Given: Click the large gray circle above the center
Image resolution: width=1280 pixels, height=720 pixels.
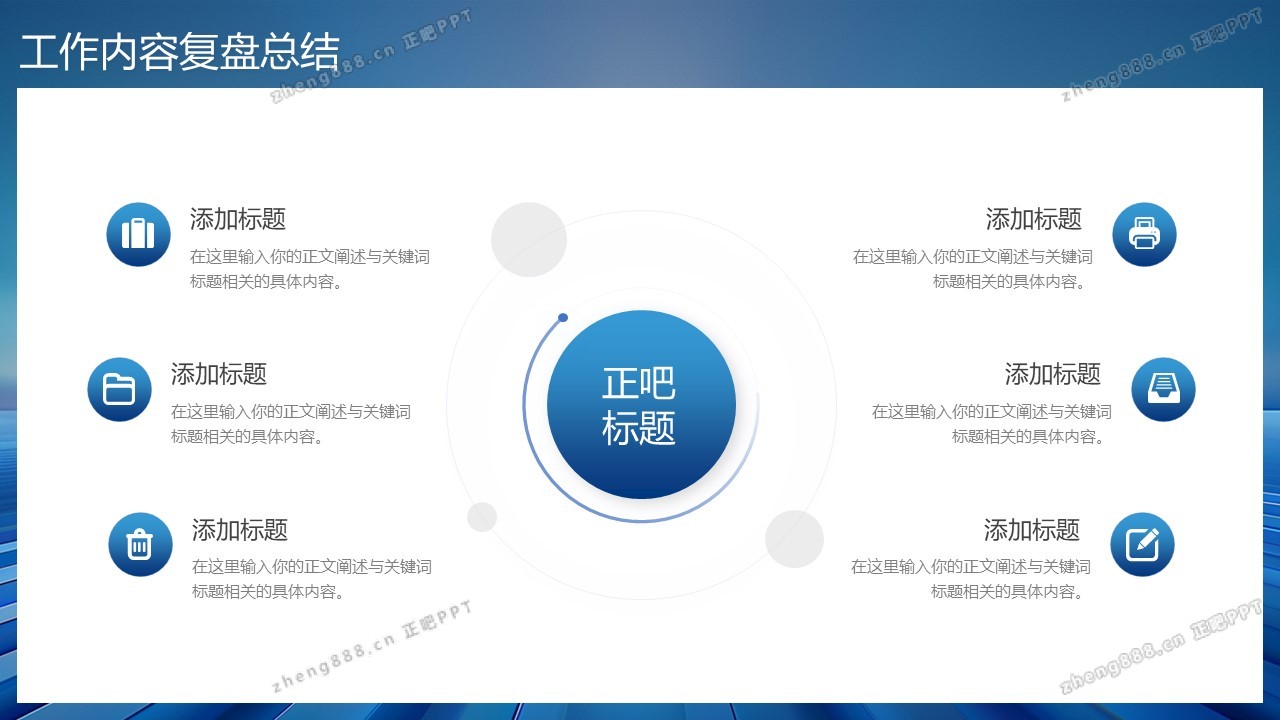Looking at the screenshot, I should click(529, 240).
